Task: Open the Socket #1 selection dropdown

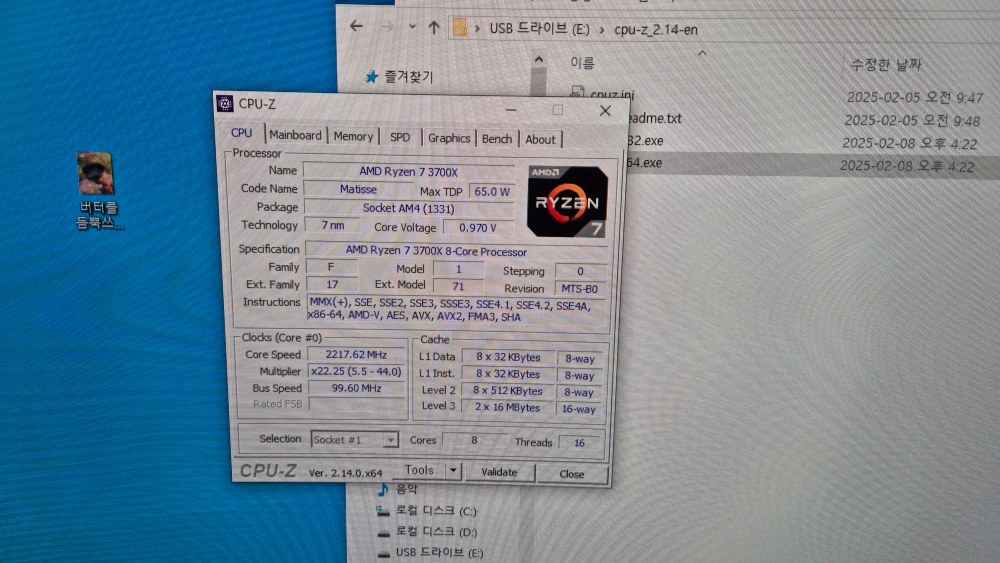Action: [355, 439]
